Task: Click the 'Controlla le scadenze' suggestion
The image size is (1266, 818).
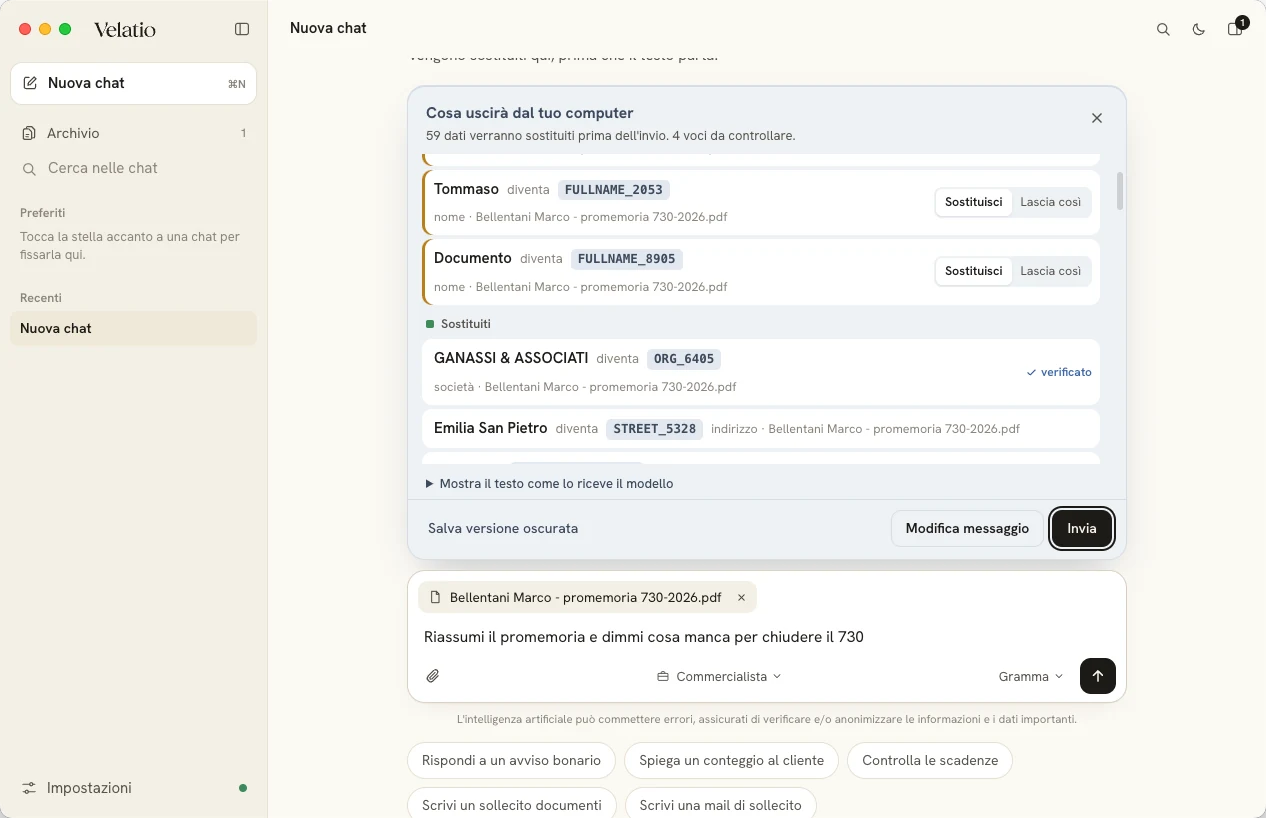Action: [x=930, y=760]
